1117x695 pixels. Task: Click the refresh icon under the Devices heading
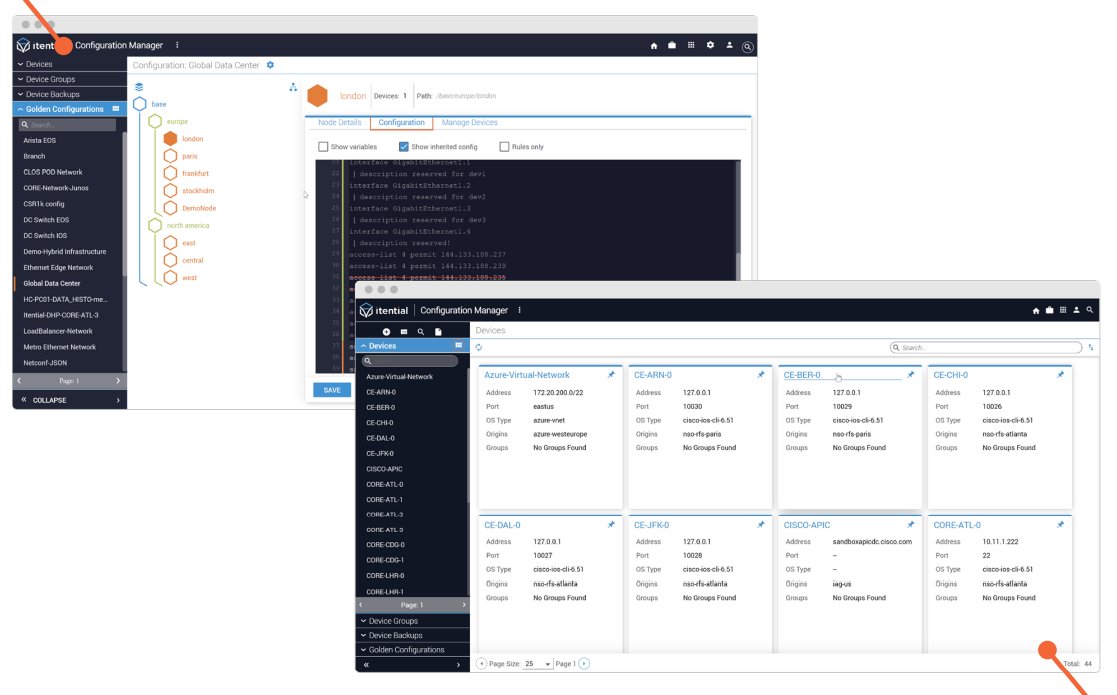[x=479, y=348]
